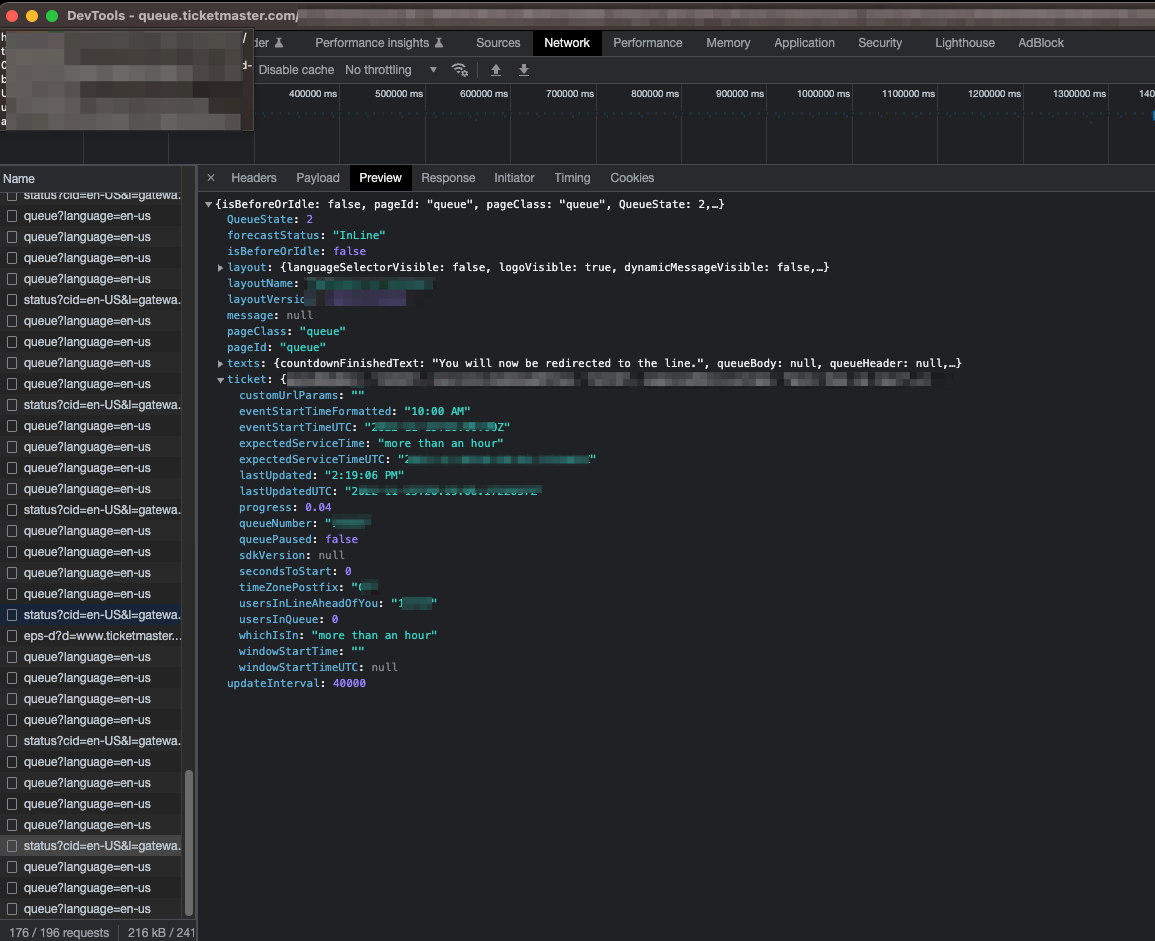Select the Network panel tab

point(566,43)
